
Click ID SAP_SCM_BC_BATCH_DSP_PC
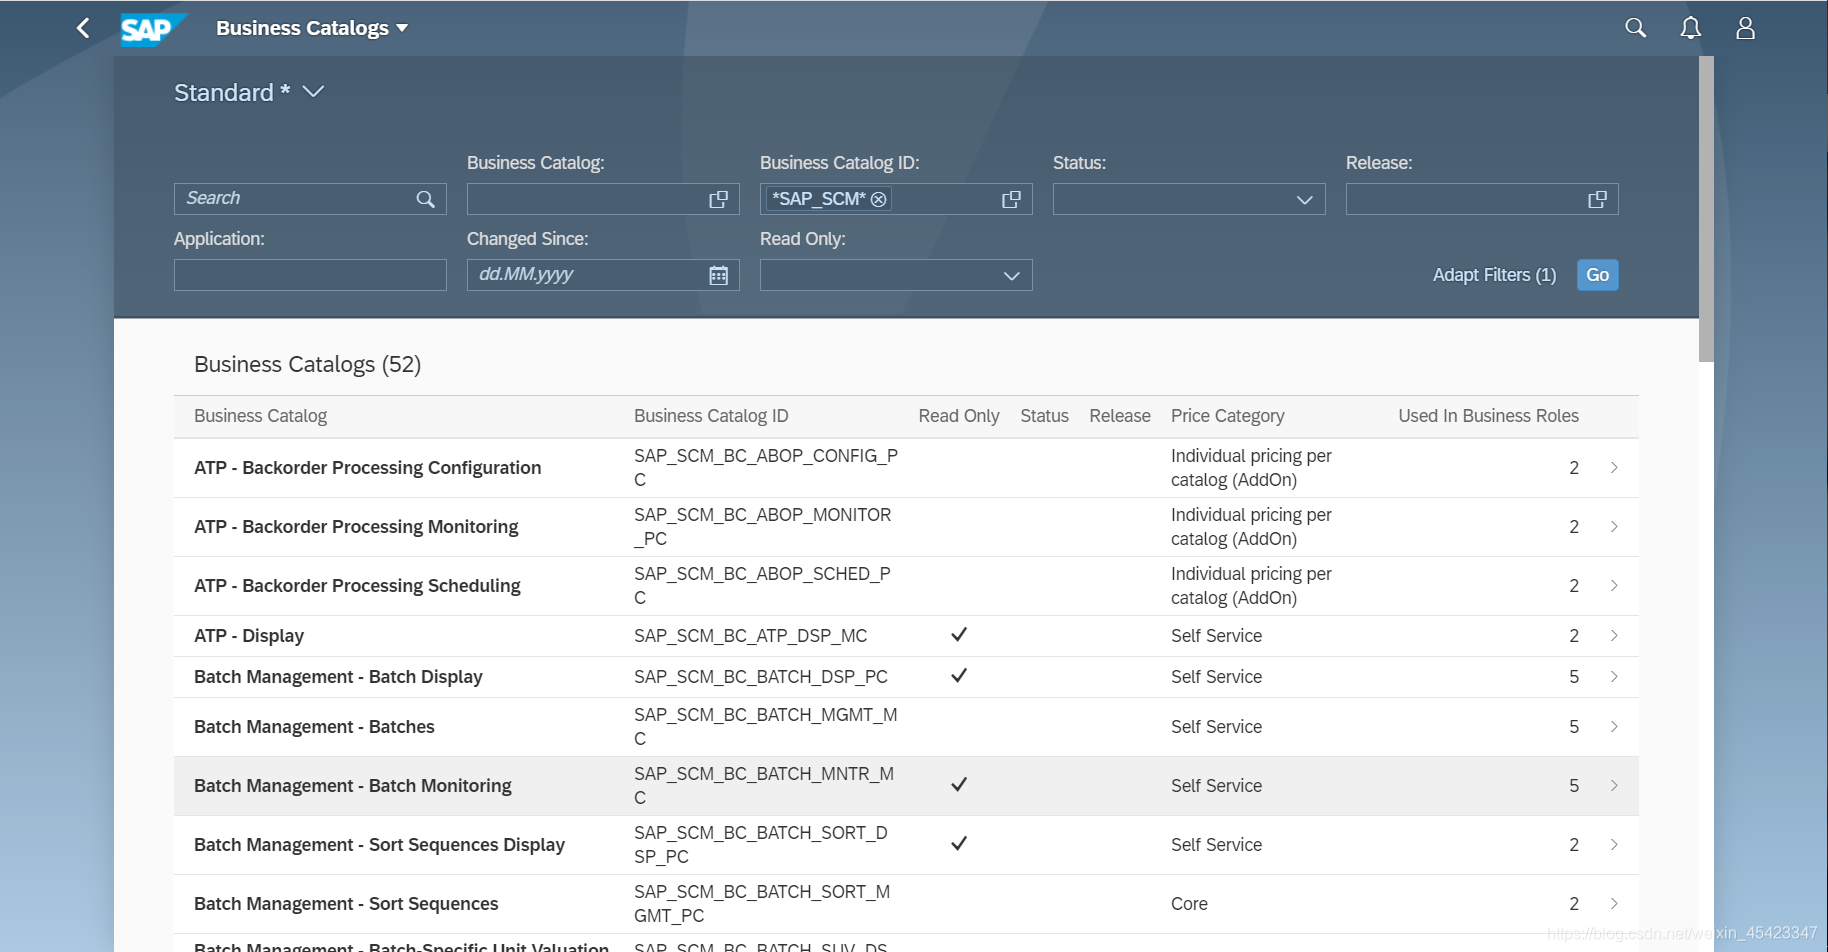[761, 677]
